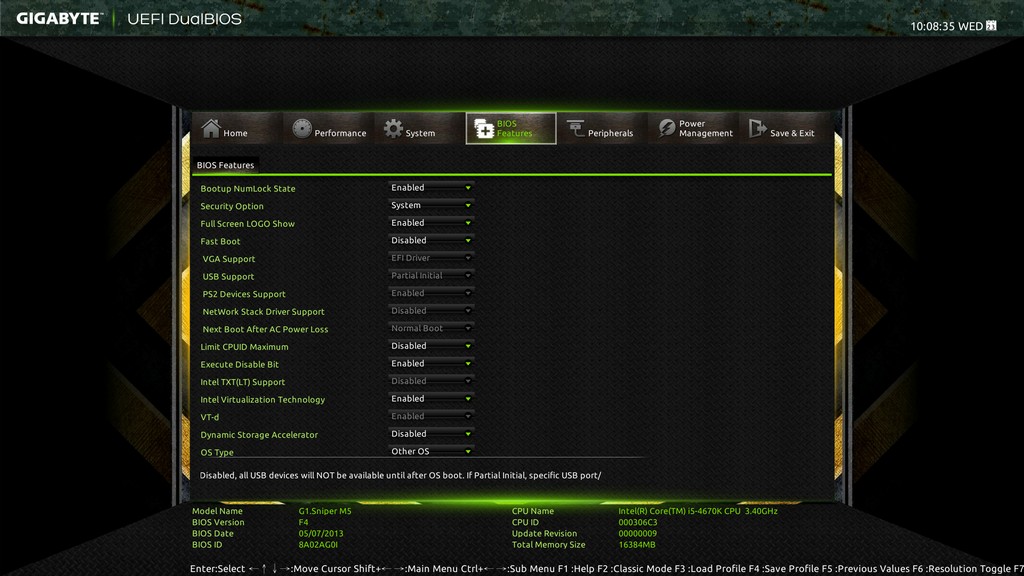Screen dimensions: 1024x576
Task: Select the OS Type label
Action: 217,452
